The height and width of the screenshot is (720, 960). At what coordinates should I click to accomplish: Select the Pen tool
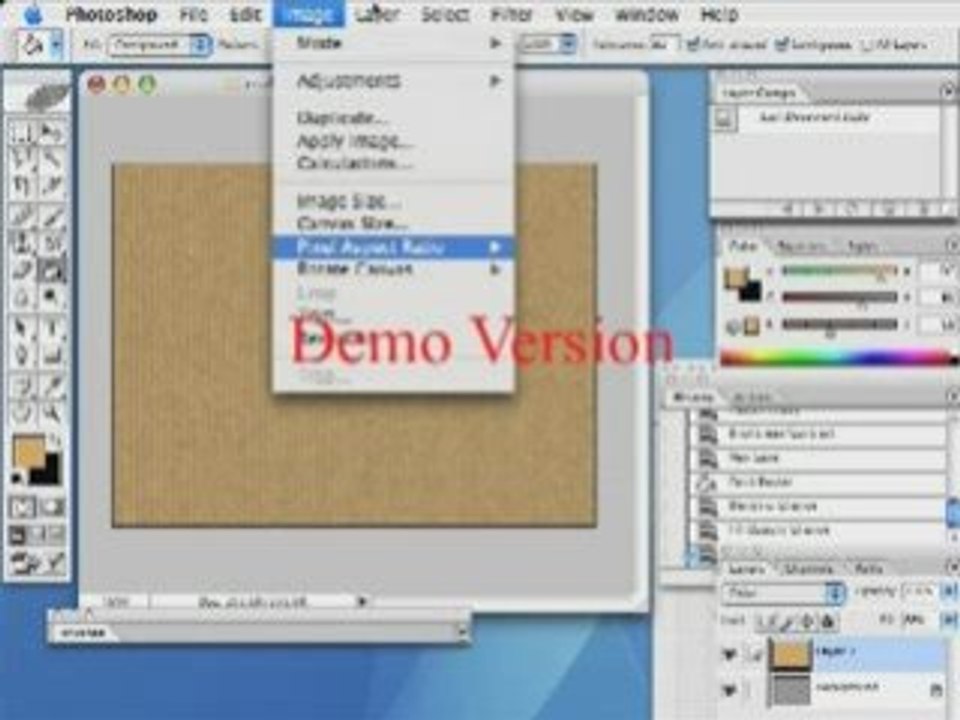click(22, 356)
